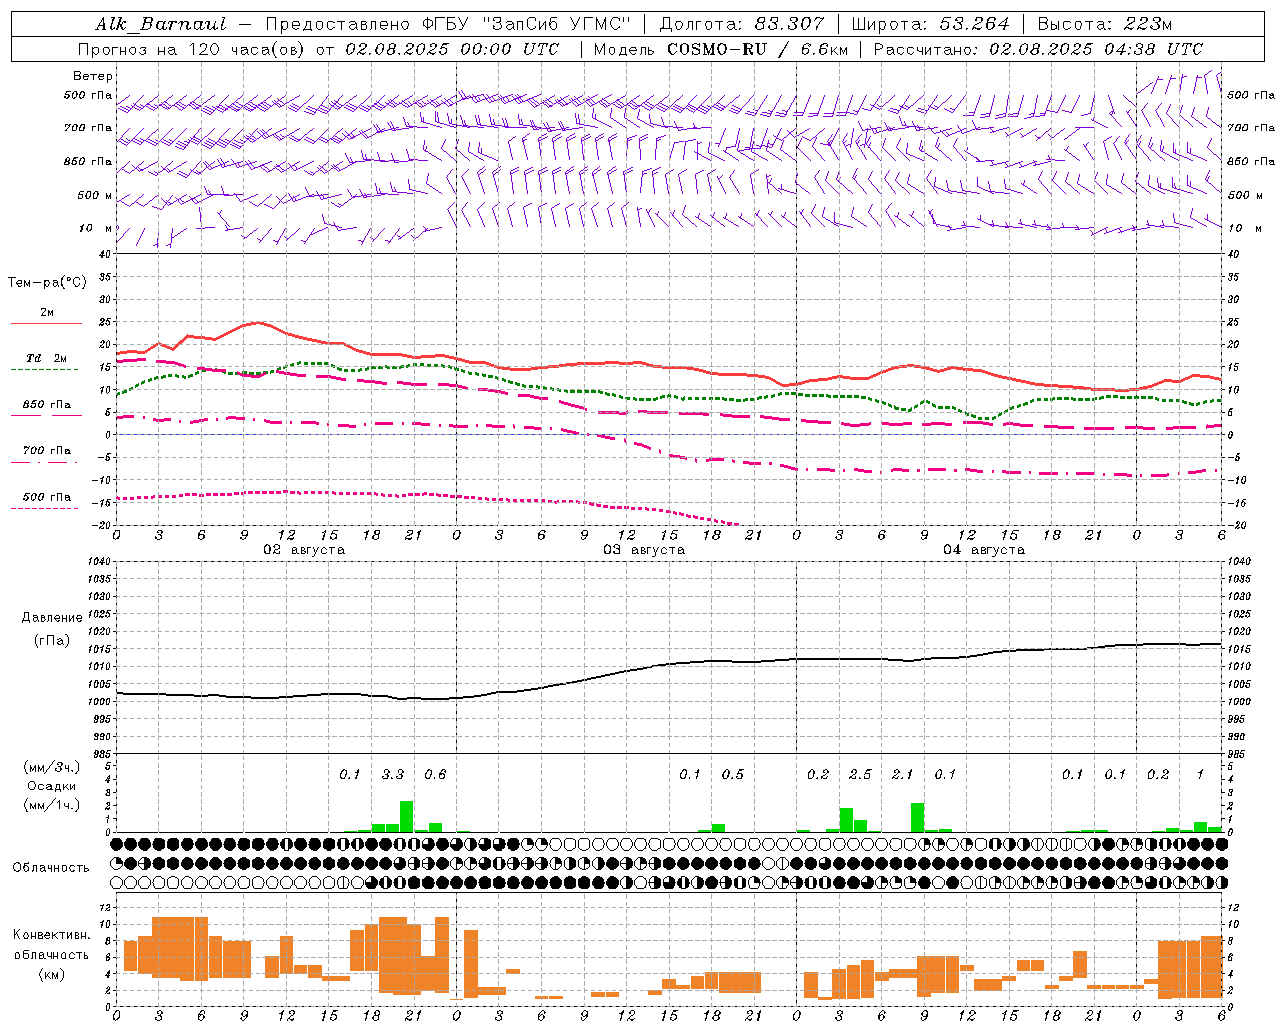Click the station name Alk_Barnaul in header
The width and height of the screenshot is (1280, 1024).
click(x=161, y=24)
